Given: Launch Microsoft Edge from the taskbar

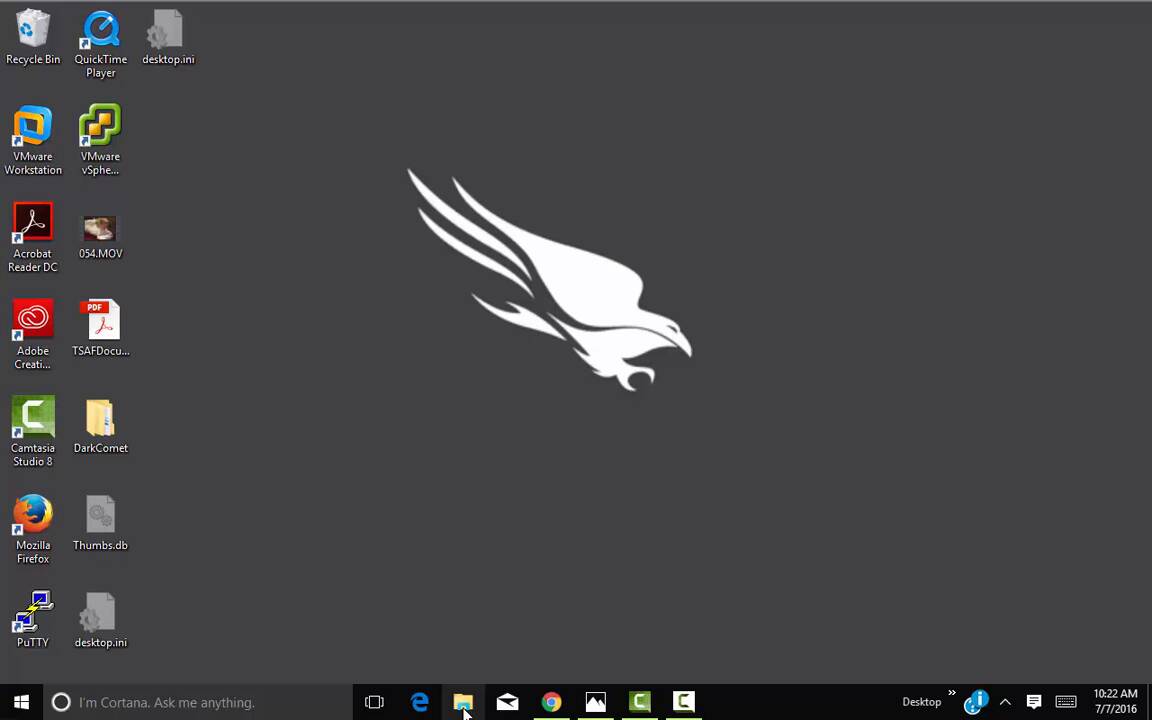Looking at the screenshot, I should (420, 702).
